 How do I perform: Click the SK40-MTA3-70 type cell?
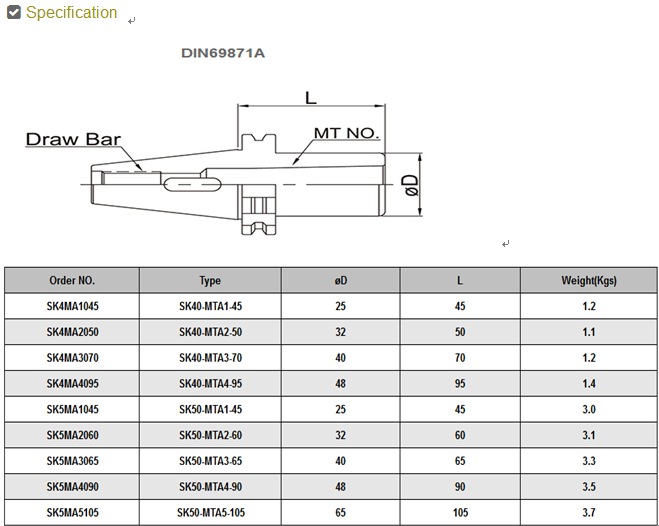[x=210, y=357]
